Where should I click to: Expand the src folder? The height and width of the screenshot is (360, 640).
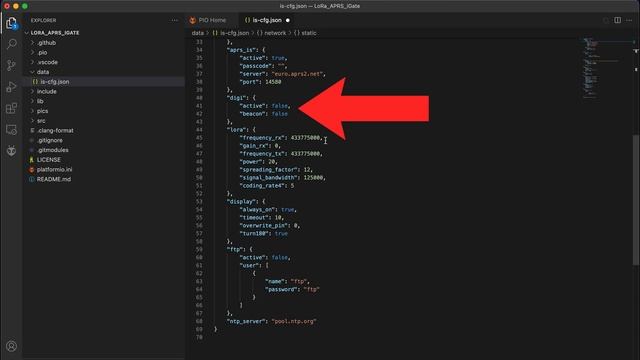point(41,121)
